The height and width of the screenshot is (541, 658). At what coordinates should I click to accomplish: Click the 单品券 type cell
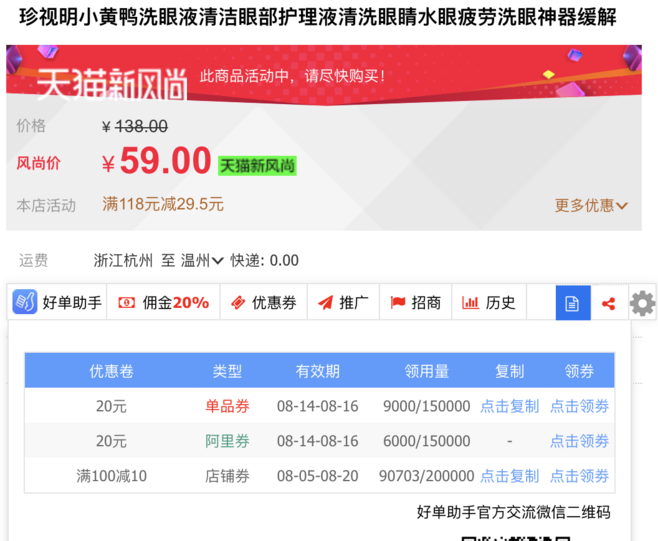[227, 406]
